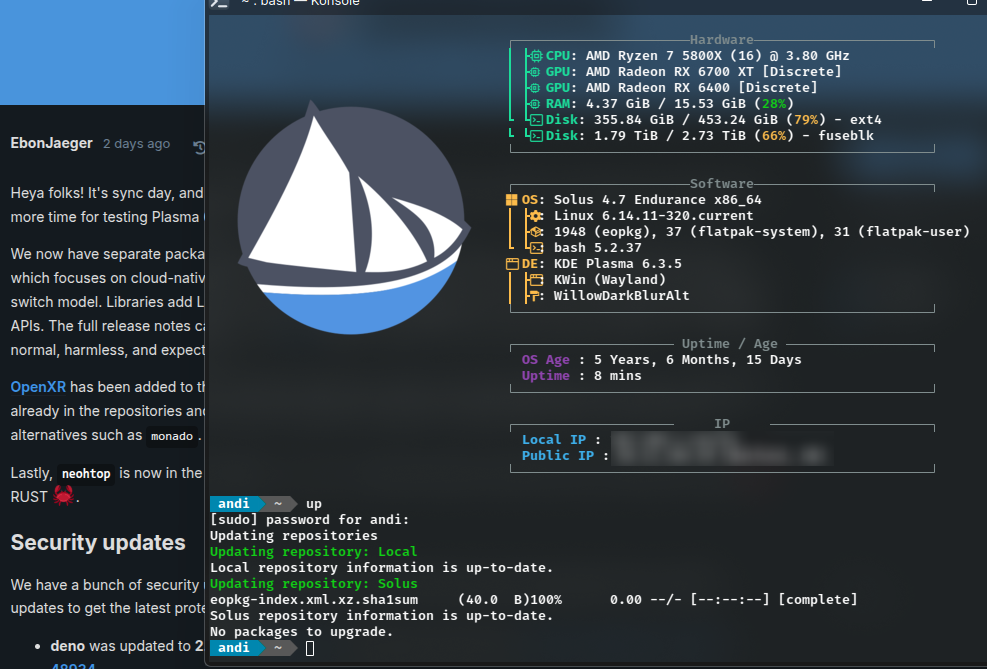This screenshot has height=669, width=987.
Task: Click 'Solus repository information is up-to-date.' line
Action: coord(381,616)
